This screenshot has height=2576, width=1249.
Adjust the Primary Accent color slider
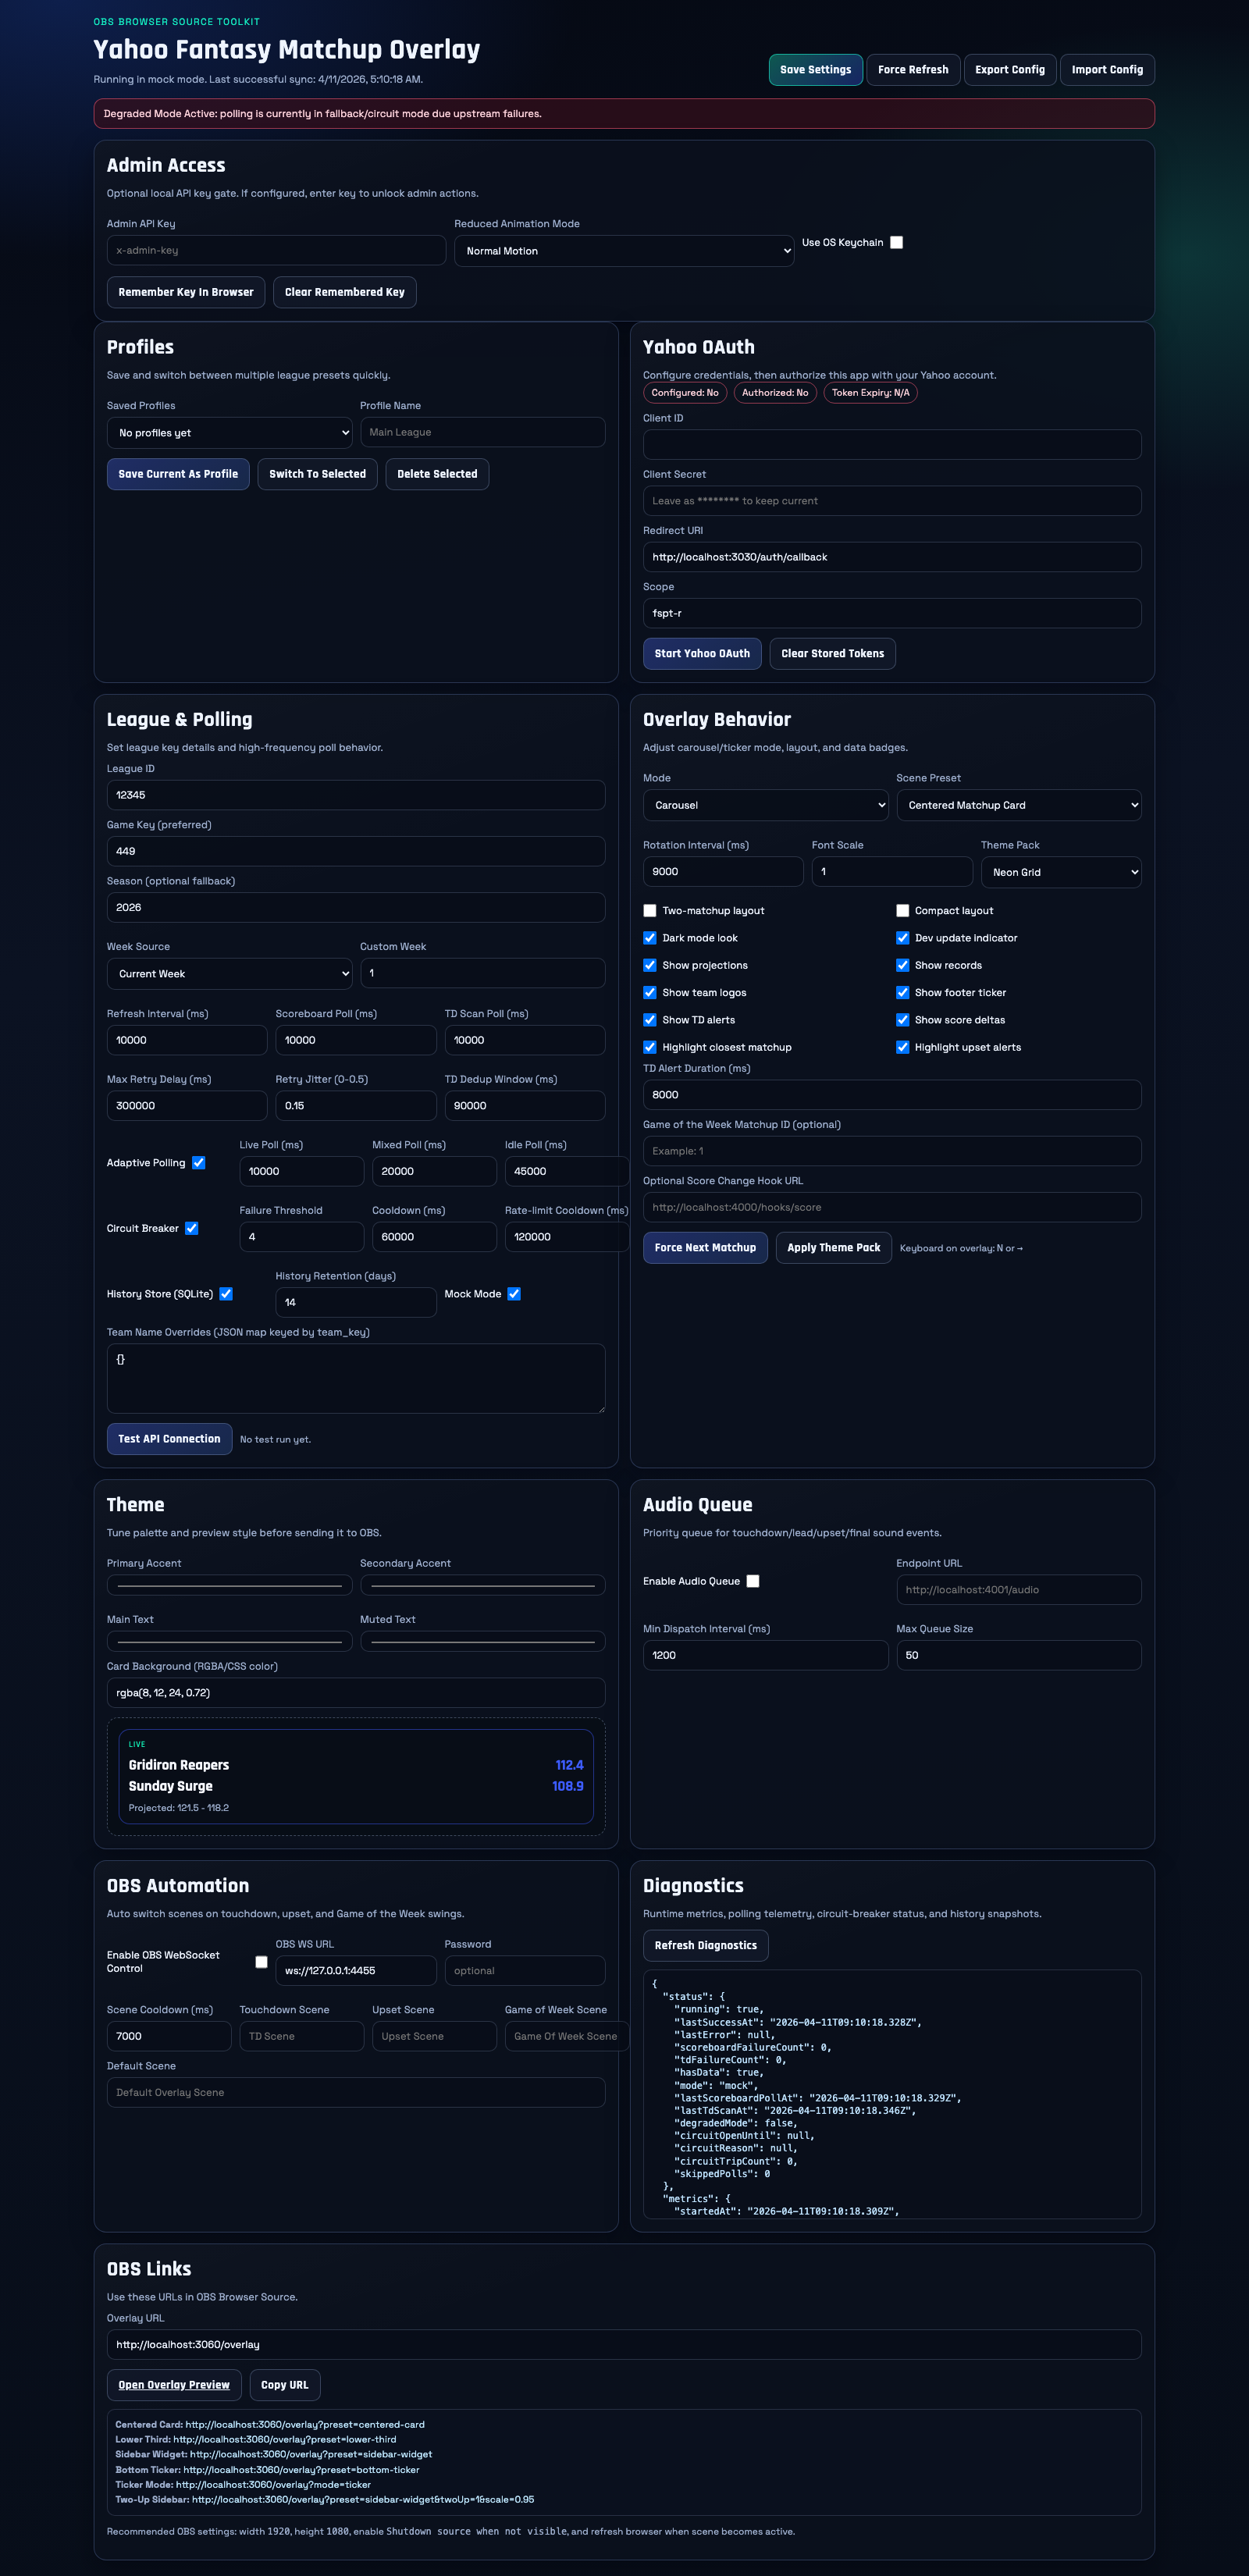(228, 1585)
